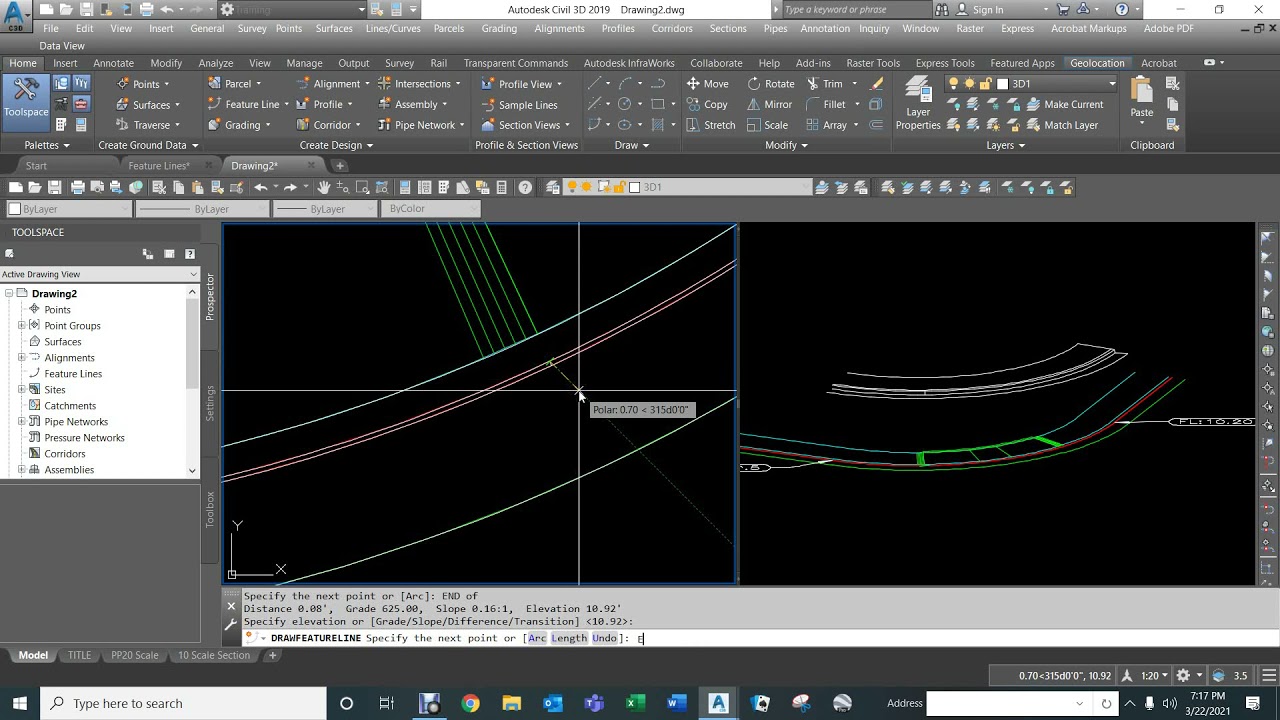1280x720 pixels.
Task: Collapse the Drawing2 tree root
Action: [8, 294]
